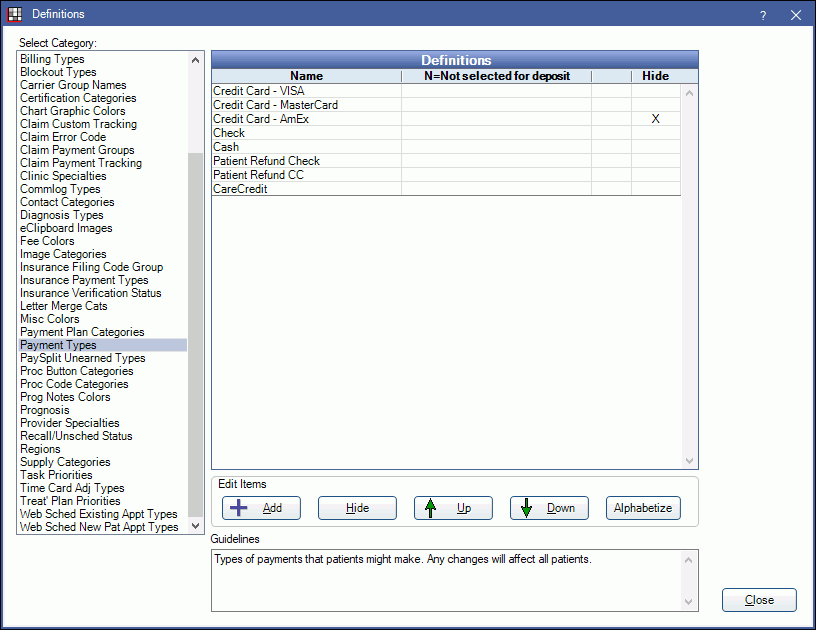Pick Treat' Plan Priorities category
816x630 pixels.
coord(103,501)
